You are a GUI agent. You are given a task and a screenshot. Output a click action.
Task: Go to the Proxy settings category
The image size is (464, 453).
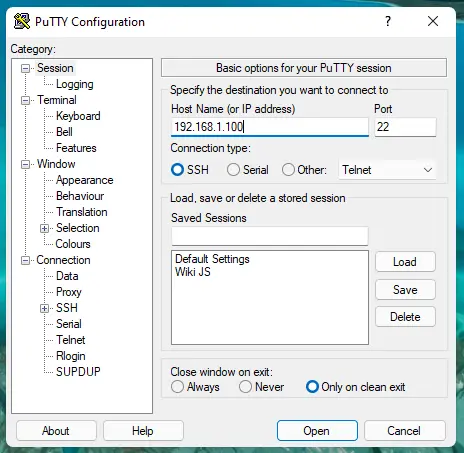[69, 292]
